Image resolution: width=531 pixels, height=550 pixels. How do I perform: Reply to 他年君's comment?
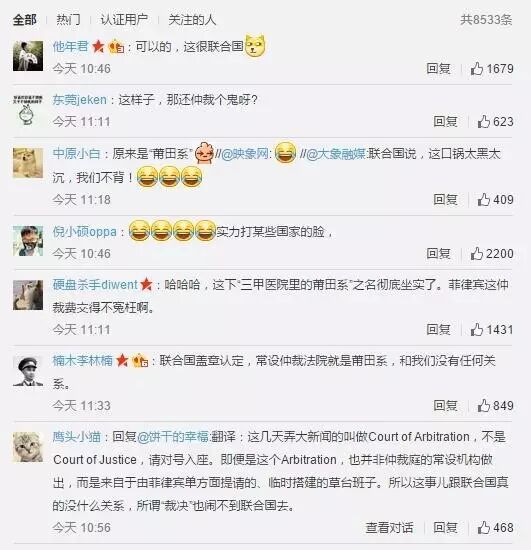[438, 69]
